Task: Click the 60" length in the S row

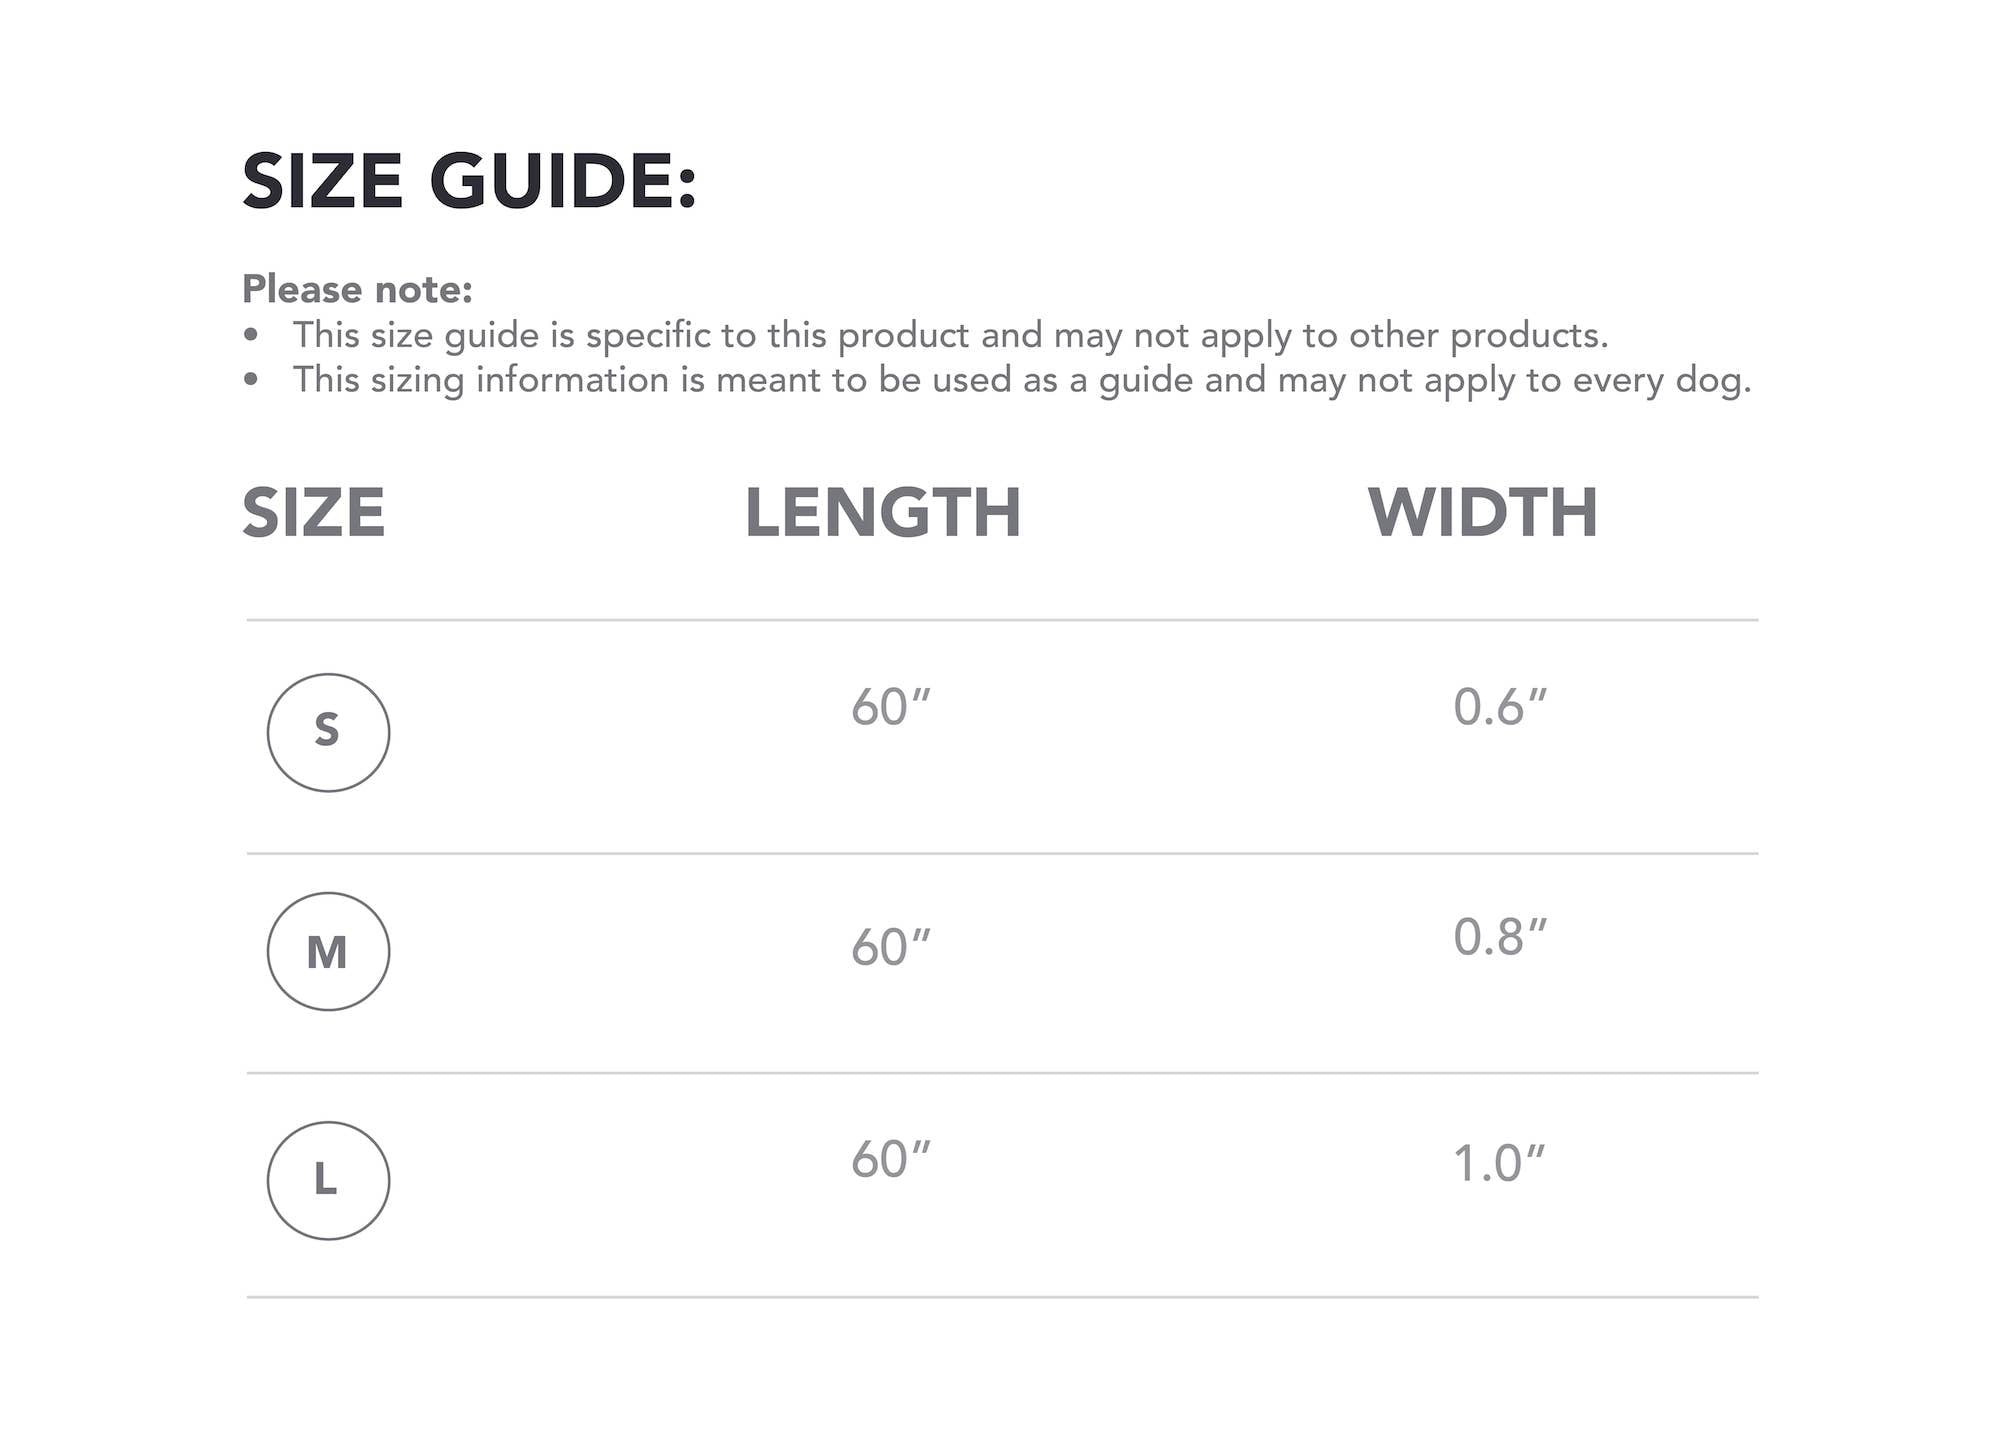Action: 890,707
